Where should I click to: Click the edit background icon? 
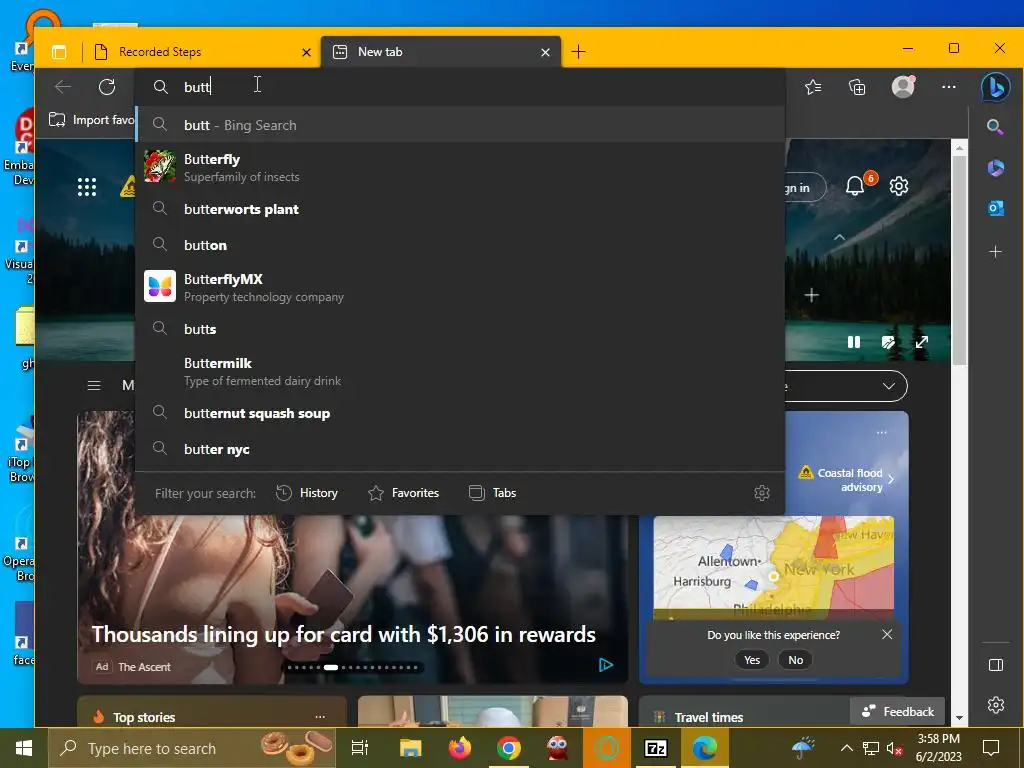[888, 342]
